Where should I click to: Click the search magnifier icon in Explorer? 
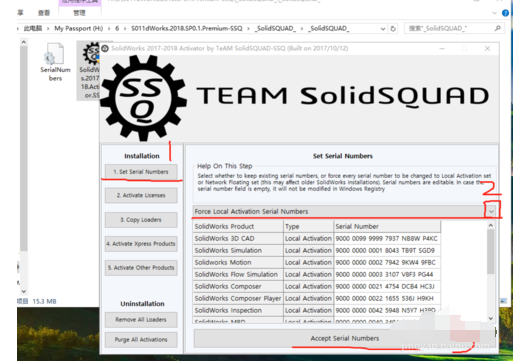(x=498, y=28)
